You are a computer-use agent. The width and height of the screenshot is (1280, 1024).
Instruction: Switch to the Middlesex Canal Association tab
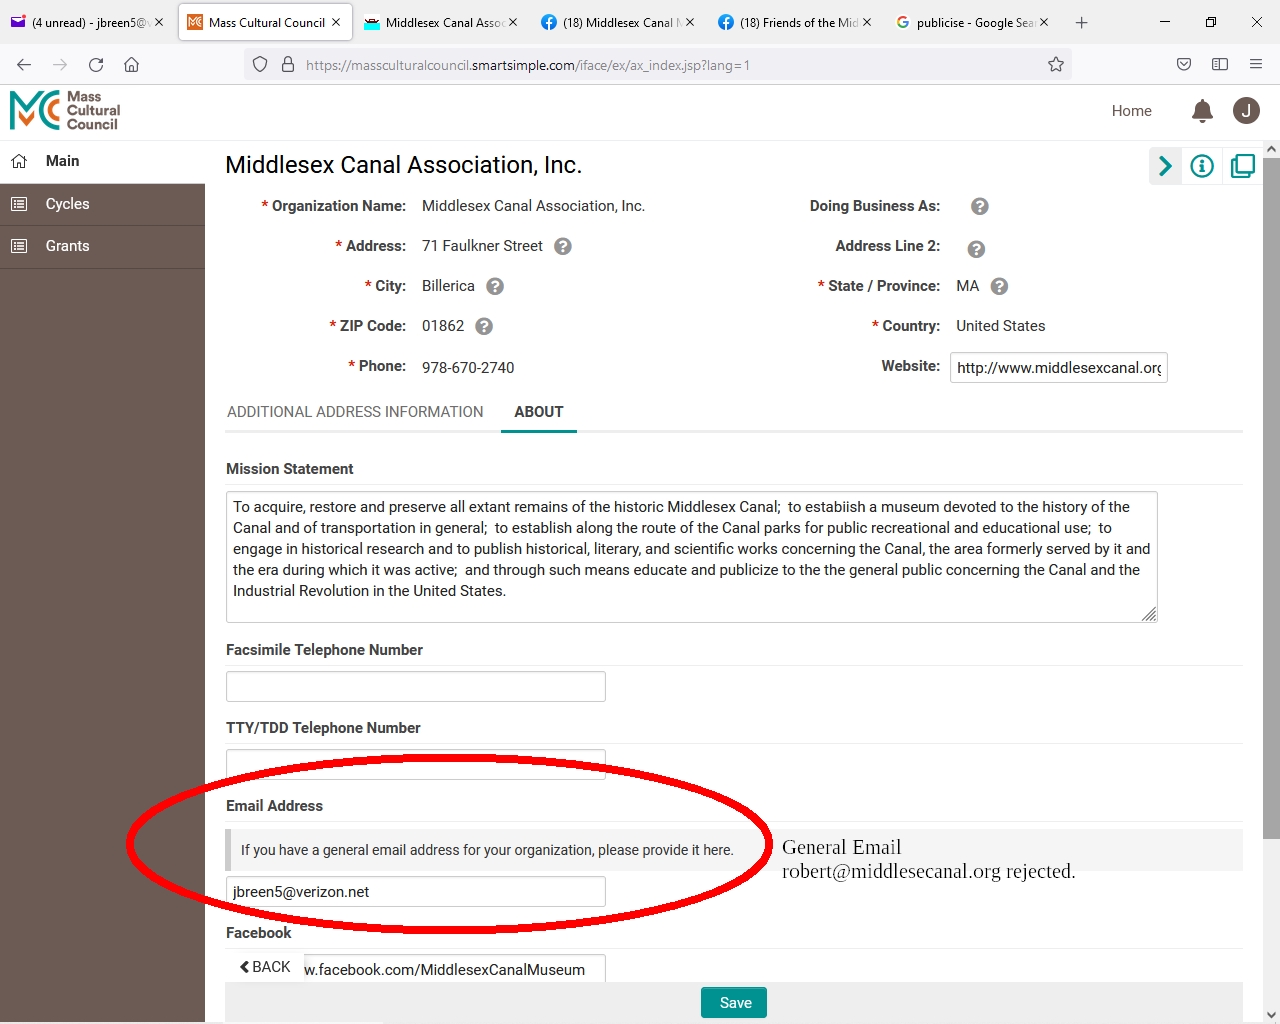tap(440, 22)
